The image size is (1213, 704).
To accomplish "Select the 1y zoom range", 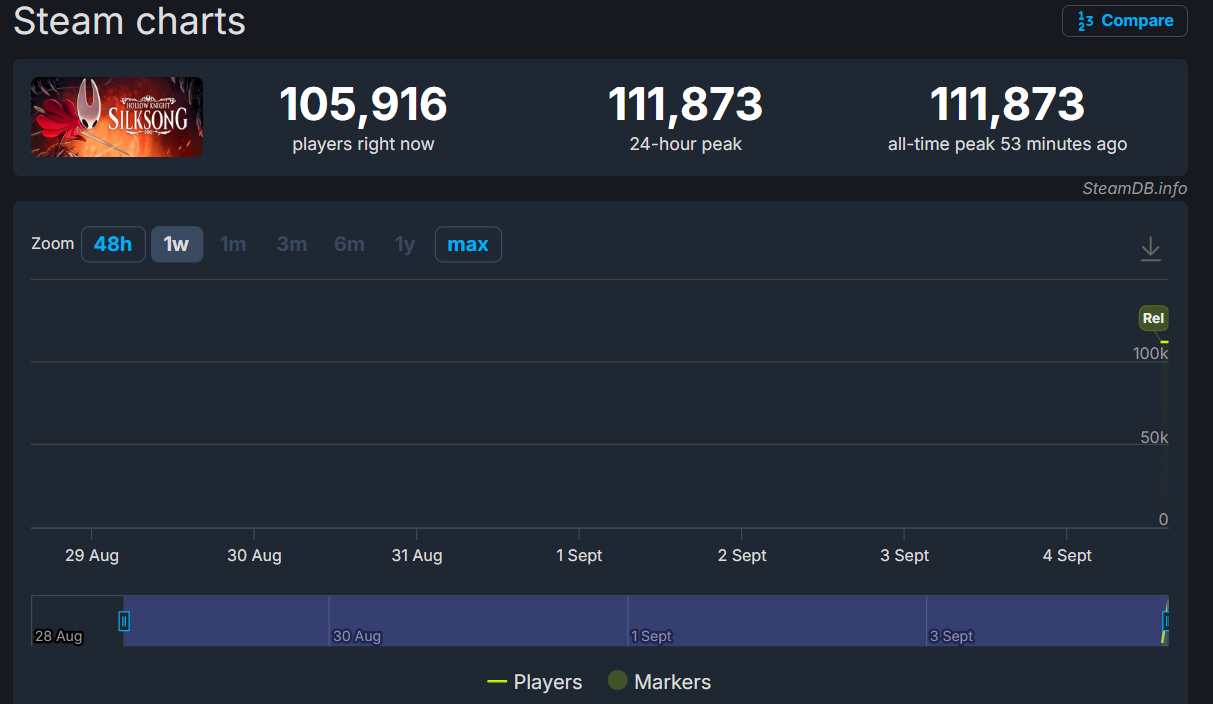I will (405, 244).
